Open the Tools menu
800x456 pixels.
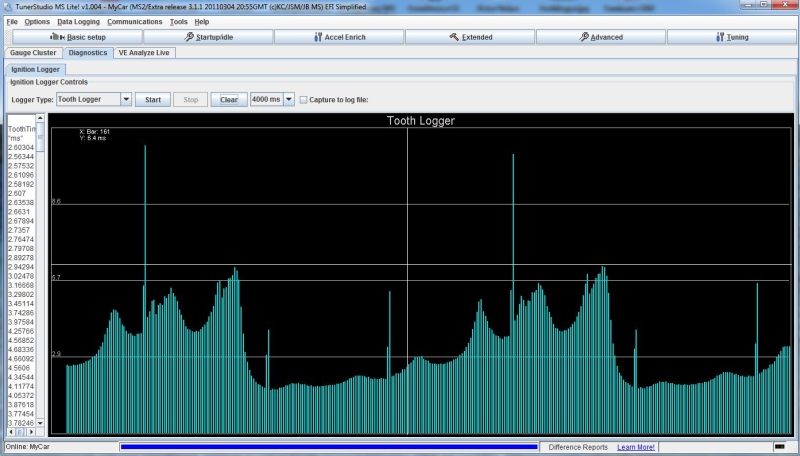tap(179, 21)
